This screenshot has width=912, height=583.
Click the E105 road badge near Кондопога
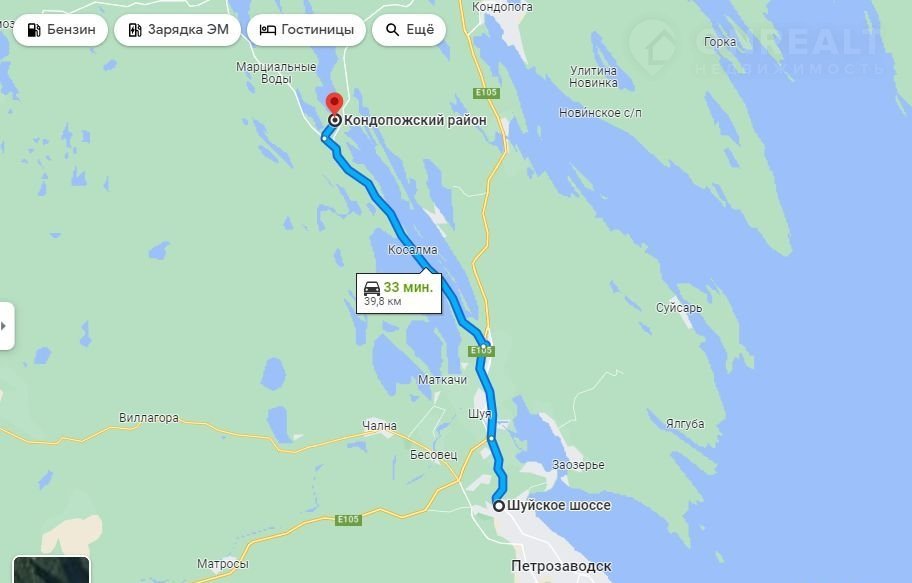486,93
